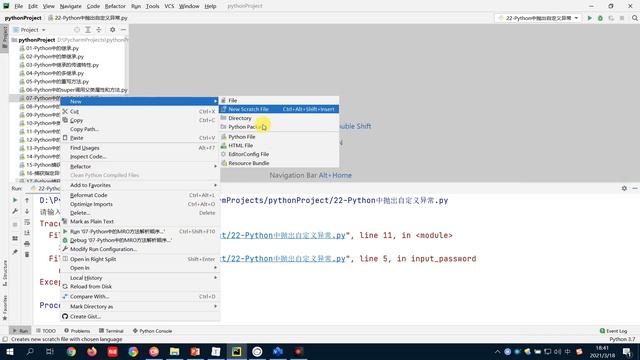Choose Resource Bundle option
Viewport: 640px width, 360px height.
pyautogui.click(x=279, y=163)
